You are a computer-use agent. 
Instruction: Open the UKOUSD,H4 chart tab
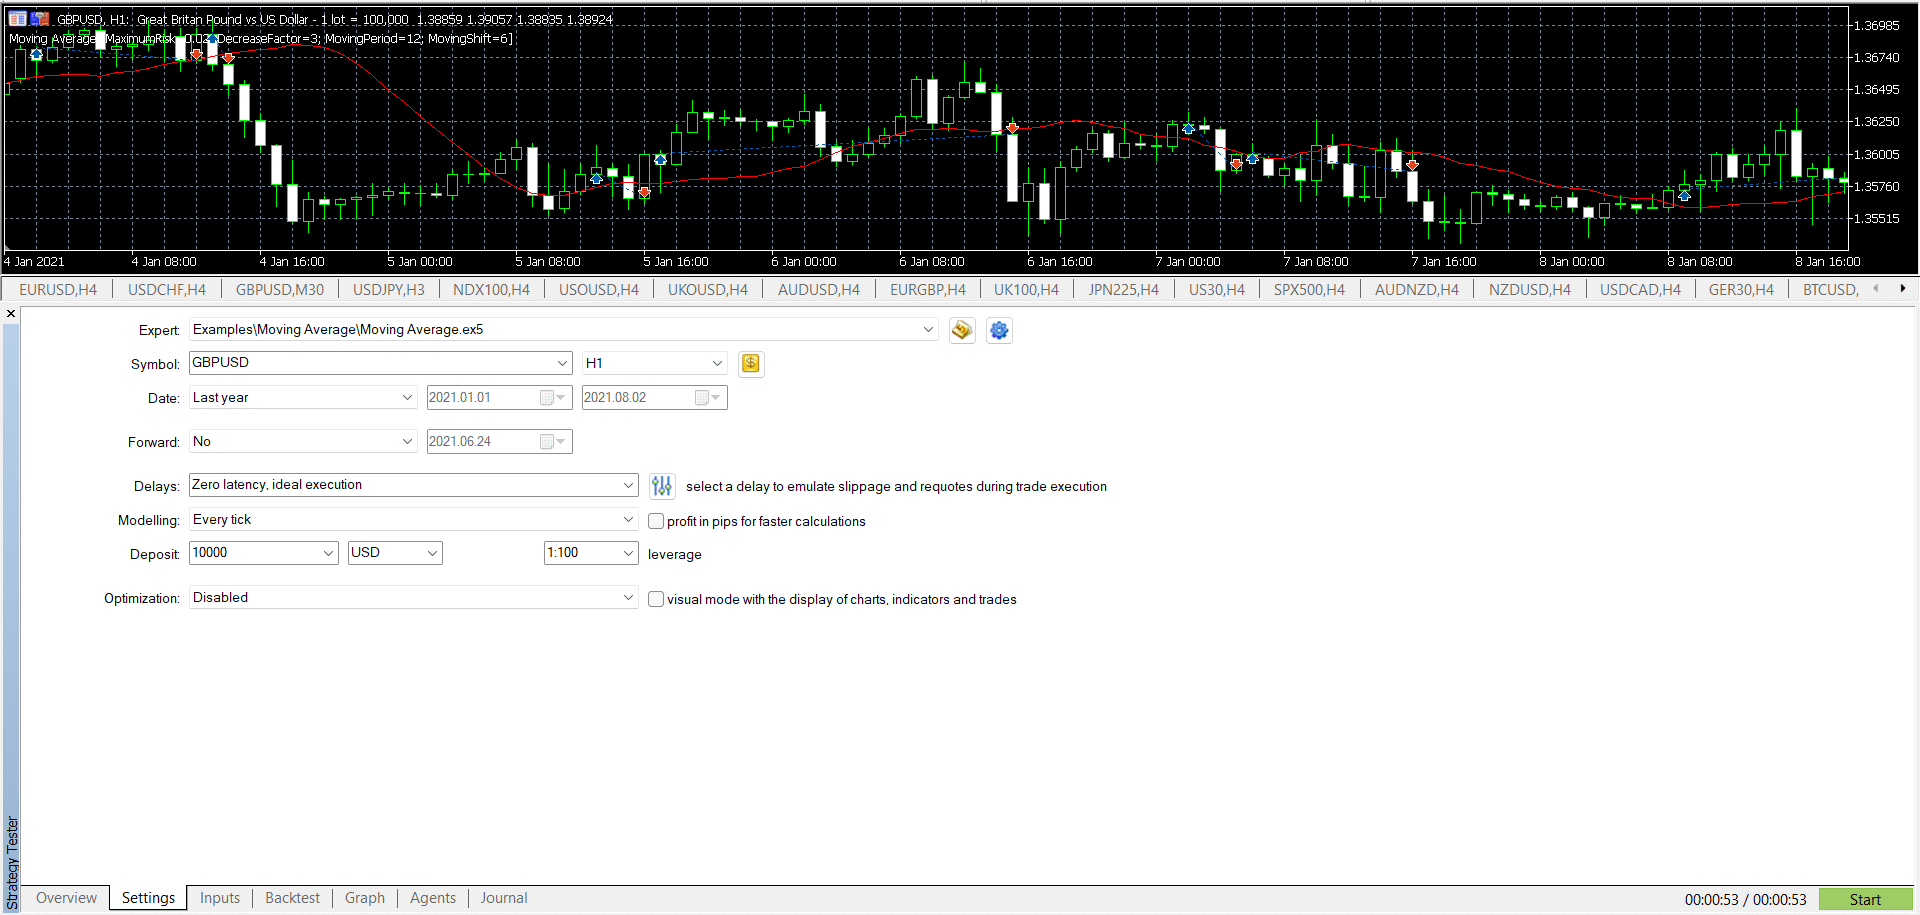tap(708, 290)
